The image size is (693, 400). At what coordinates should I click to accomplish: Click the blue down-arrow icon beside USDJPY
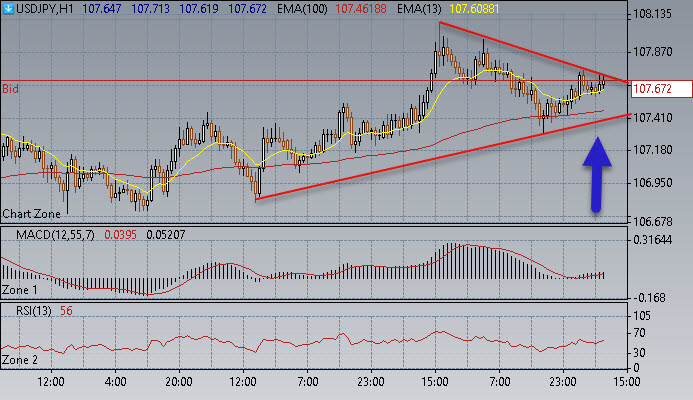[8, 8]
